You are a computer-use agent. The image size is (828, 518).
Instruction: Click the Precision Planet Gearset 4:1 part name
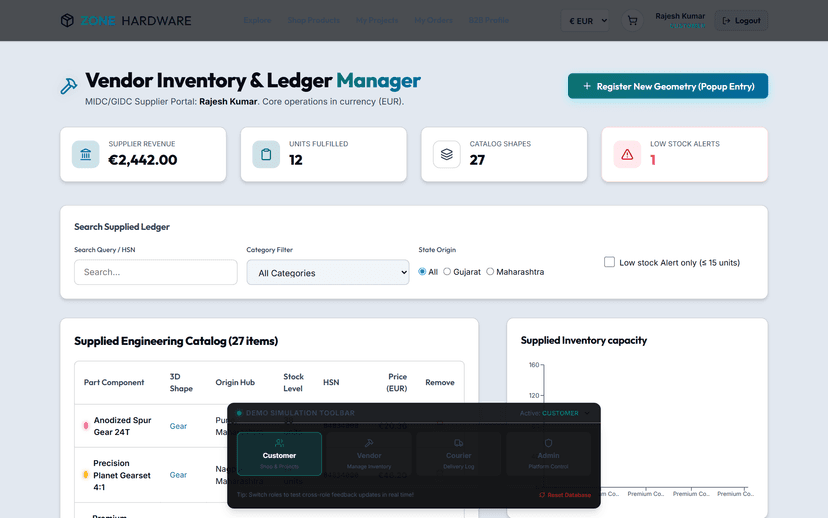[x=122, y=475]
